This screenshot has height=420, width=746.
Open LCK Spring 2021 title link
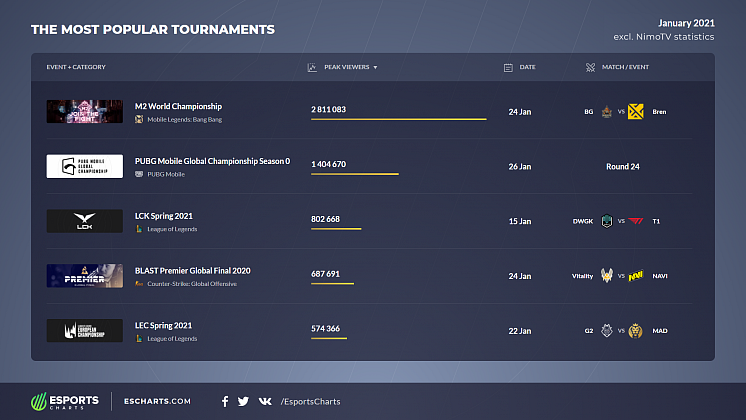(x=164, y=216)
